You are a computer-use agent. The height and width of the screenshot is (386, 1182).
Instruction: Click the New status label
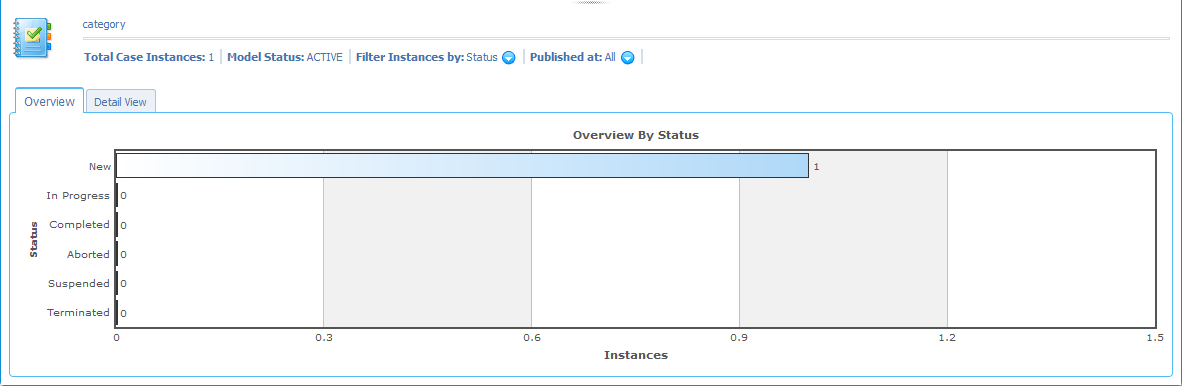click(100, 167)
